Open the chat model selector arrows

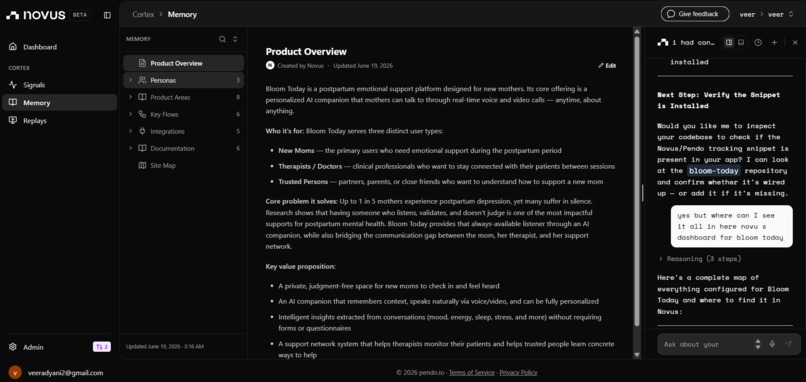758,344
